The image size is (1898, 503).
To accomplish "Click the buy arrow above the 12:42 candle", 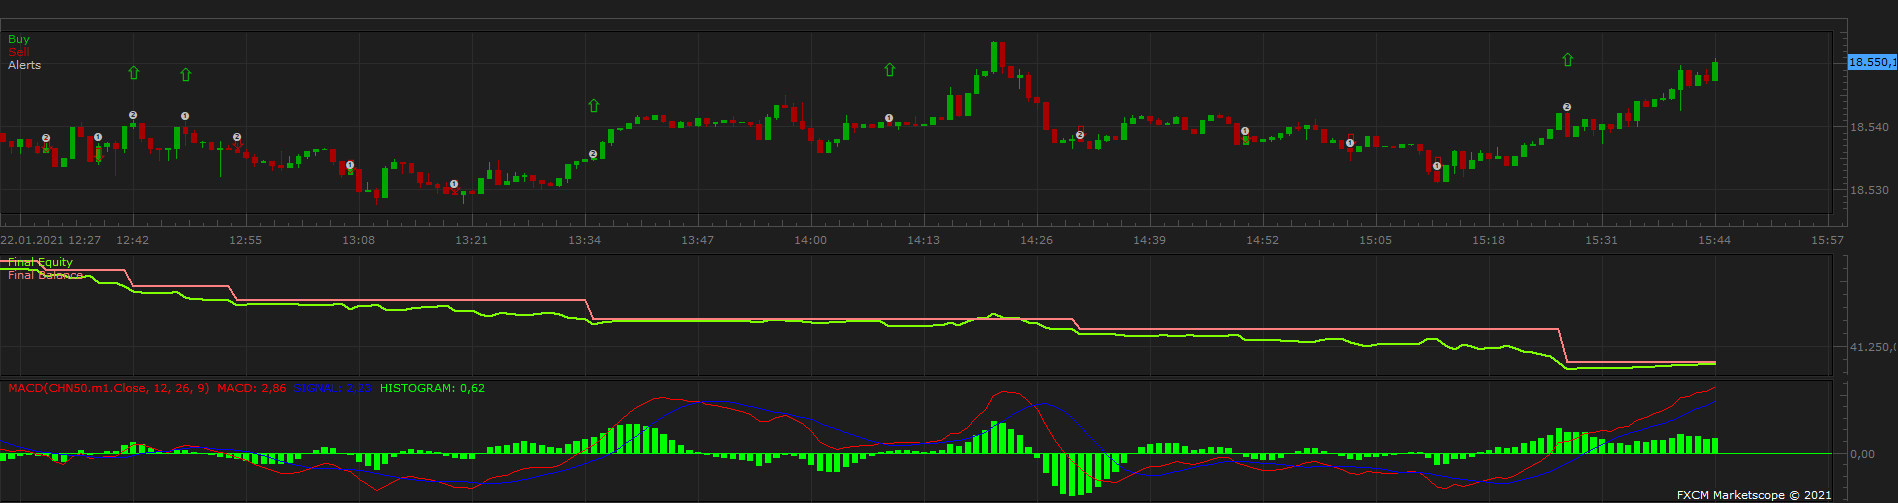I will [134, 72].
